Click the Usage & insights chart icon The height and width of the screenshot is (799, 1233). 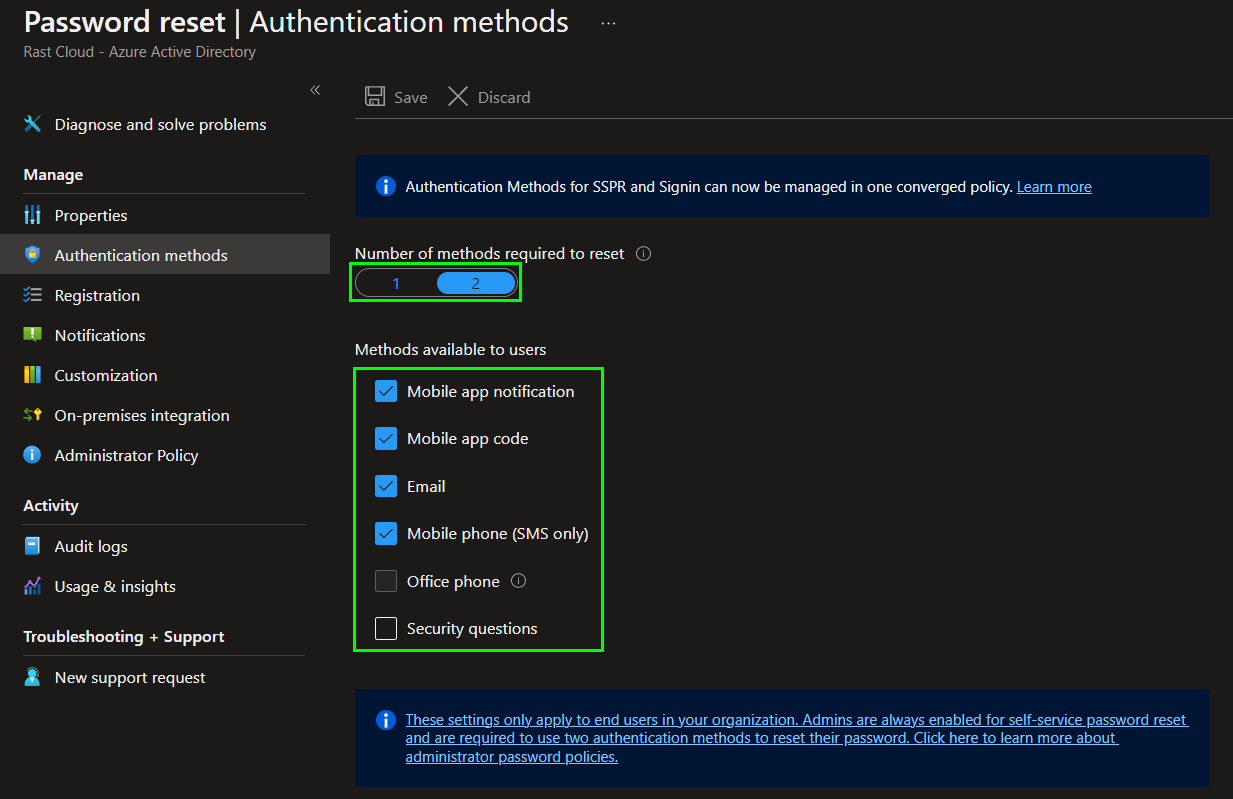pyautogui.click(x=33, y=586)
